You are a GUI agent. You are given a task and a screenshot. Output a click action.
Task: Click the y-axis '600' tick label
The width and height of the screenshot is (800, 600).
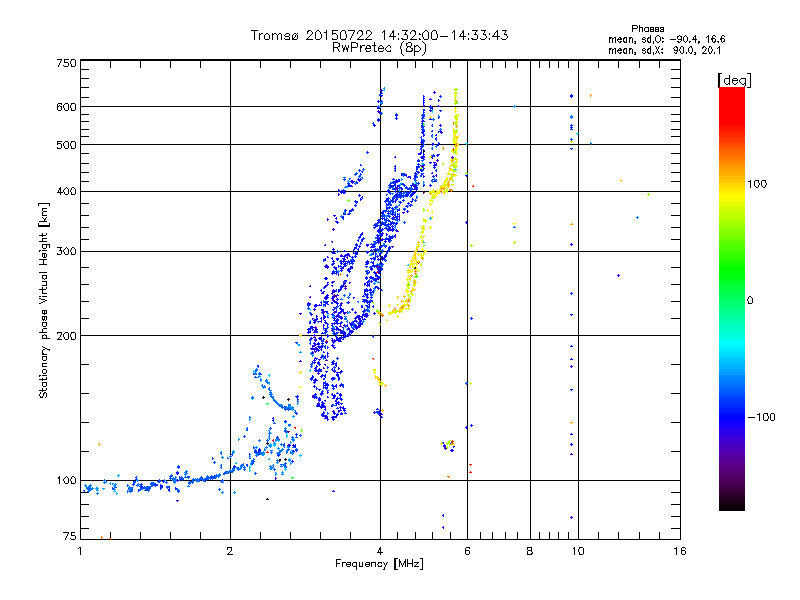[x=66, y=107]
